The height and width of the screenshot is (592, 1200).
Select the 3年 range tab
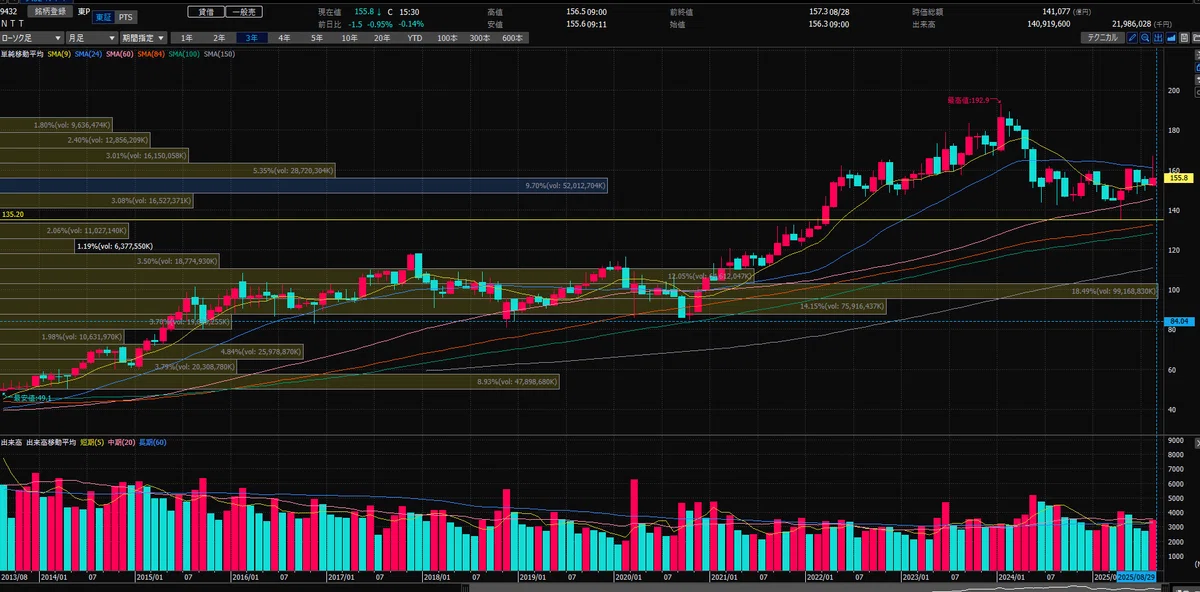[x=251, y=38]
